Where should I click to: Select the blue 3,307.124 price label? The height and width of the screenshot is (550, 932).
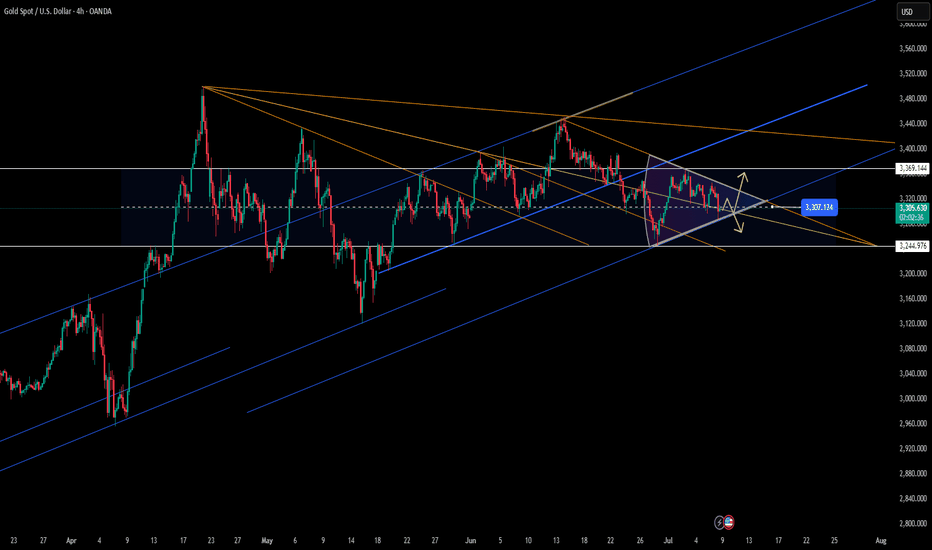[x=819, y=207]
